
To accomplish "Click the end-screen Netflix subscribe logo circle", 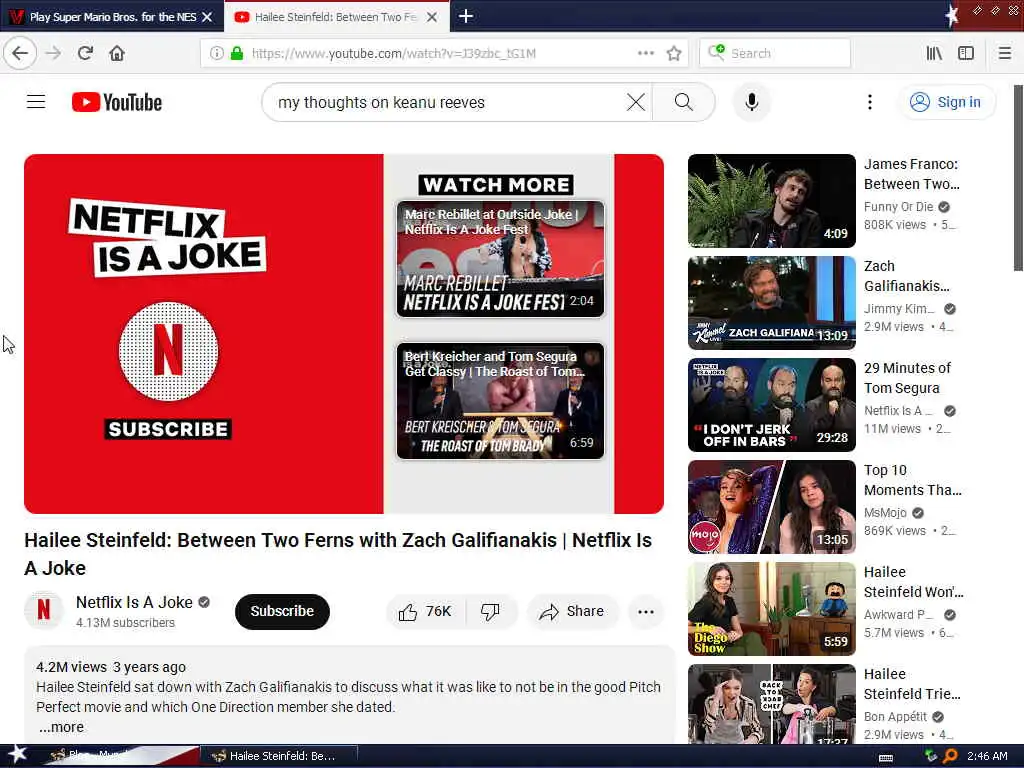I will pos(168,351).
